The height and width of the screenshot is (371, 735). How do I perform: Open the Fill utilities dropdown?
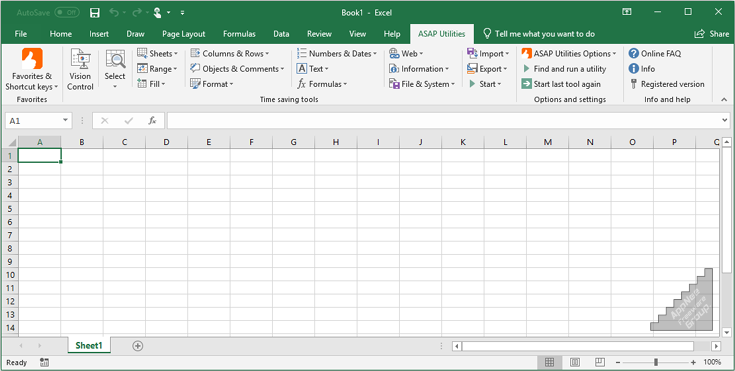click(x=151, y=84)
